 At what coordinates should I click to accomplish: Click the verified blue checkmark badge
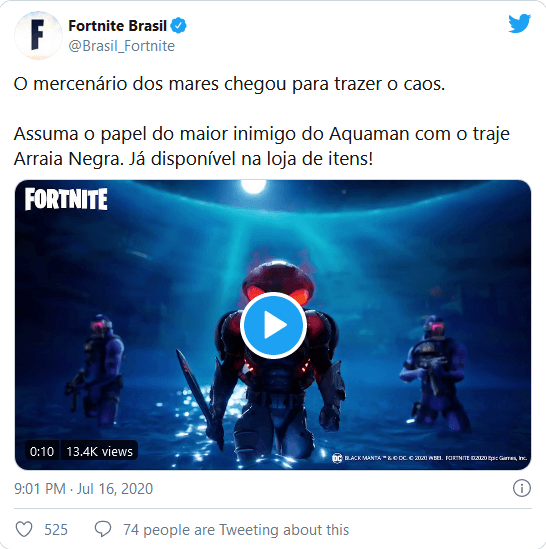(x=178, y=26)
